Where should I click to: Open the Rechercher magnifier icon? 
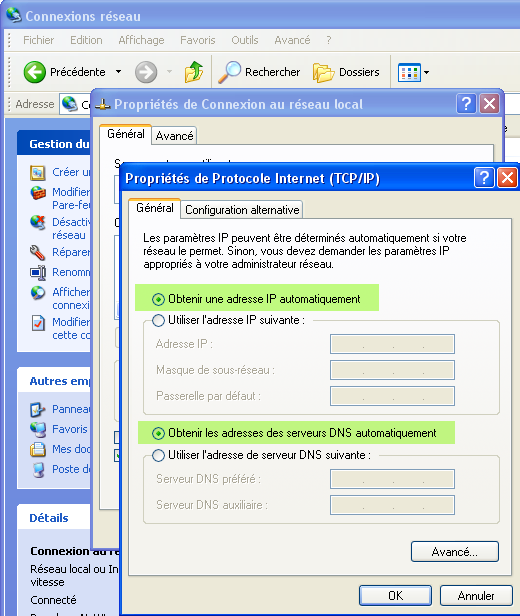pos(229,72)
